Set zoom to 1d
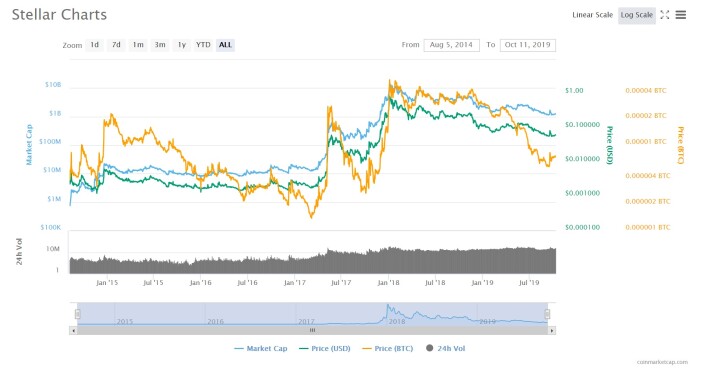Image resolution: width=710 pixels, height=377 pixels. [x=94, y=45]
